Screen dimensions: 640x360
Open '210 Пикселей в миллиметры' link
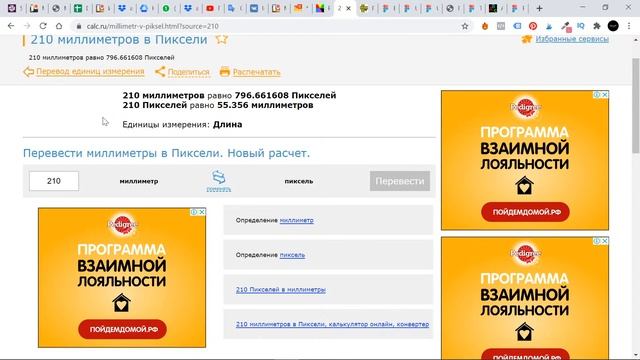click(x=280, y=289)
